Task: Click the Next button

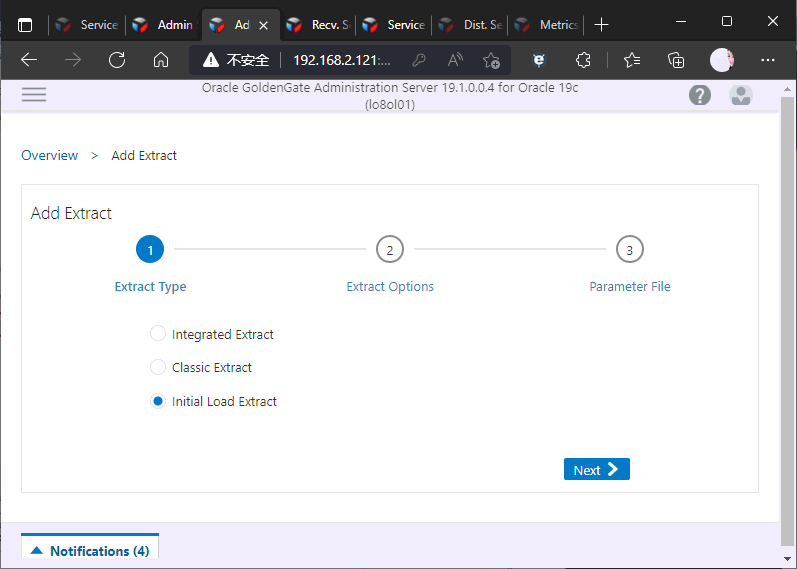Action: click(596, 470)
